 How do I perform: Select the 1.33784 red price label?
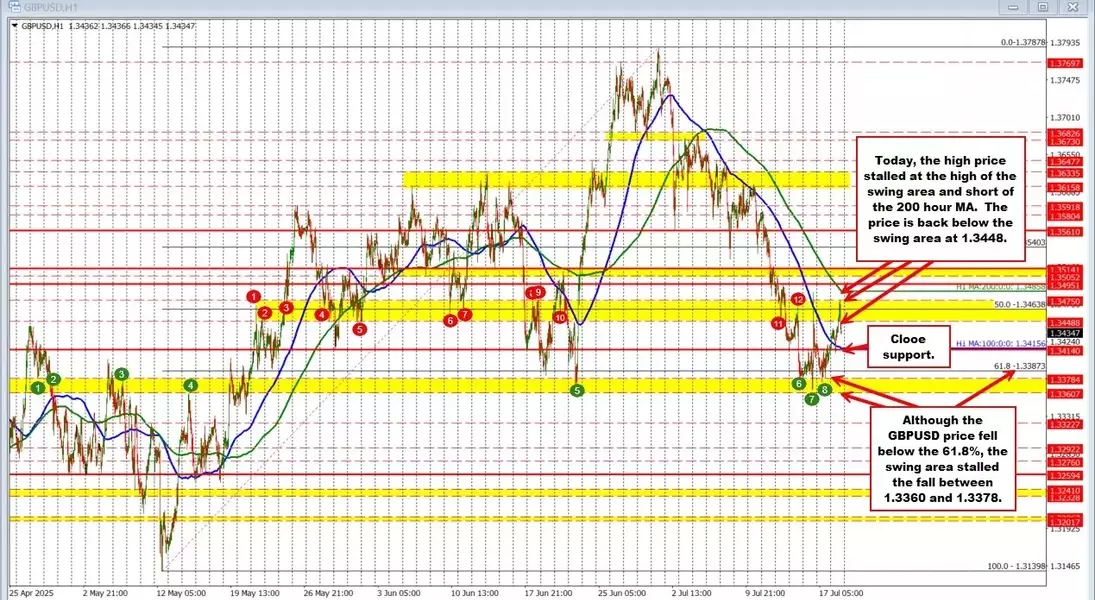point(1066,380)
